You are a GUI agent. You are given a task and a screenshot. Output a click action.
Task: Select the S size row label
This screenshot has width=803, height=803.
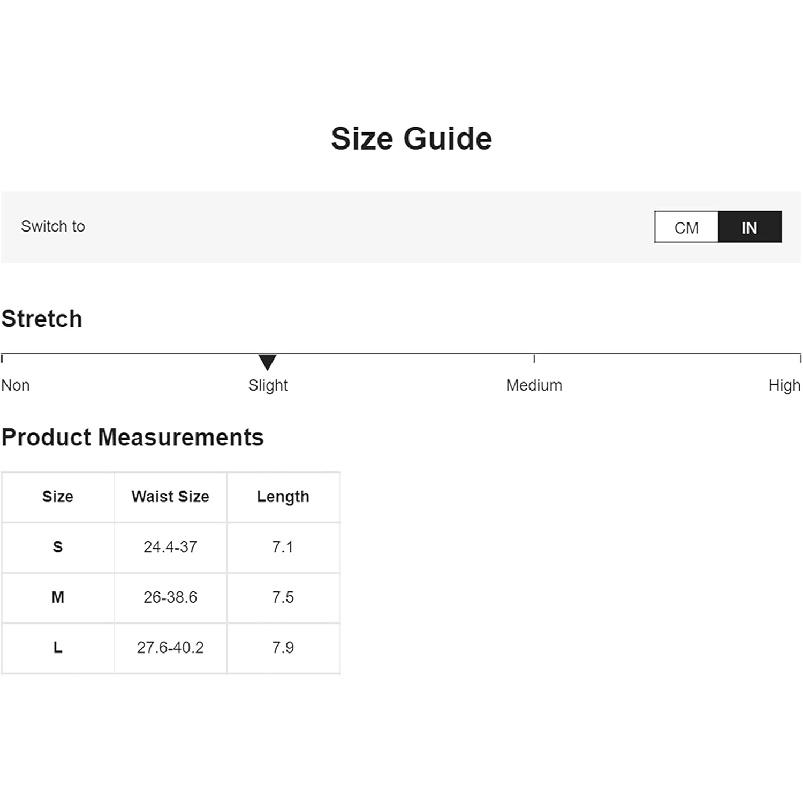pos(58,547)
